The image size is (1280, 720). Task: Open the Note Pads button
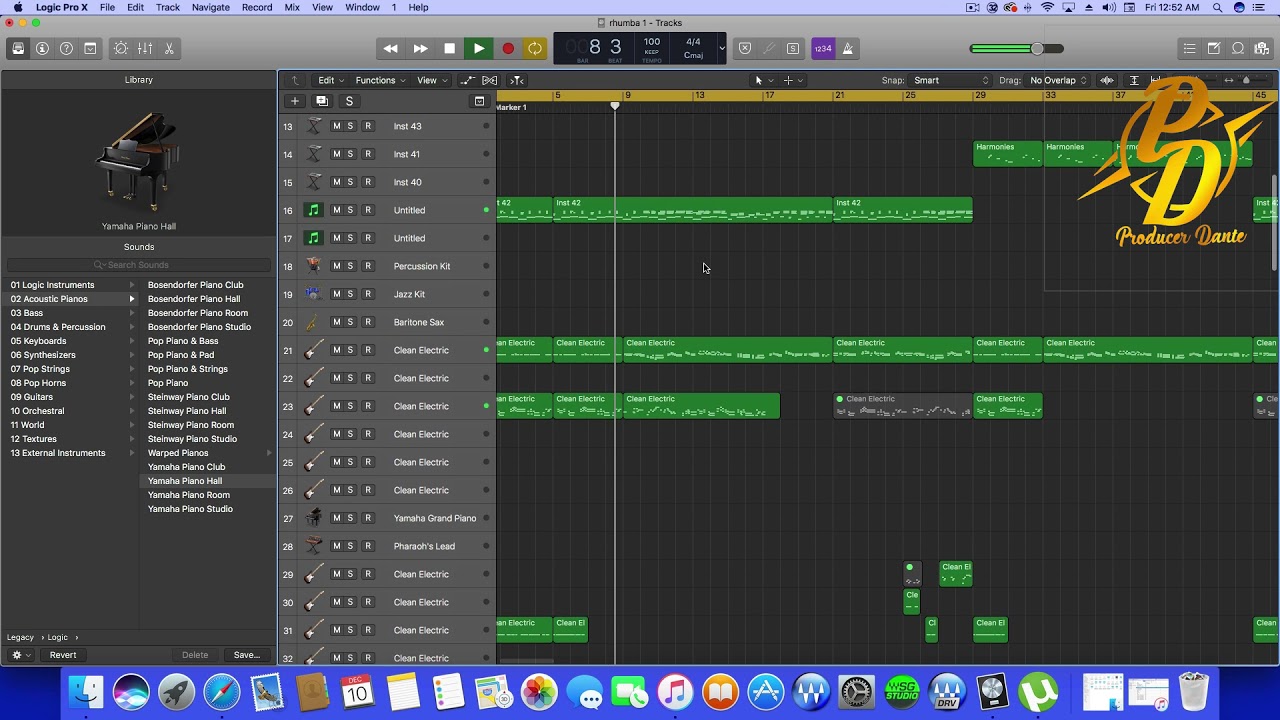click(x=1213, y=48)
